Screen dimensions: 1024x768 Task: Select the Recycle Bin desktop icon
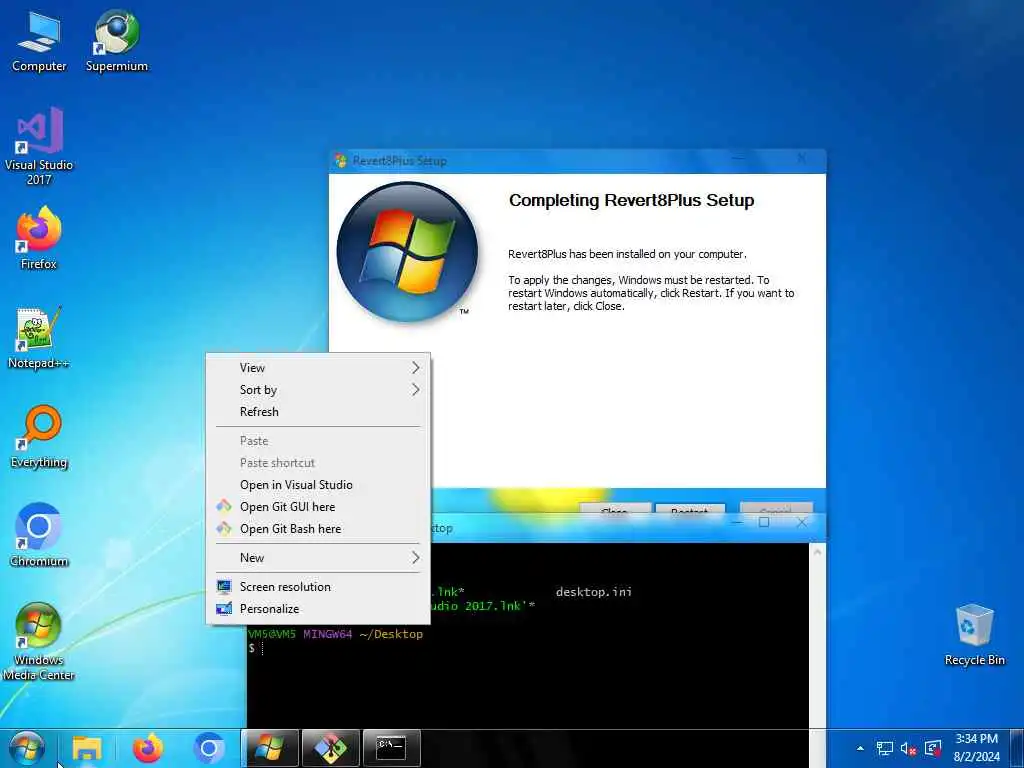click(x=974, y=634)
